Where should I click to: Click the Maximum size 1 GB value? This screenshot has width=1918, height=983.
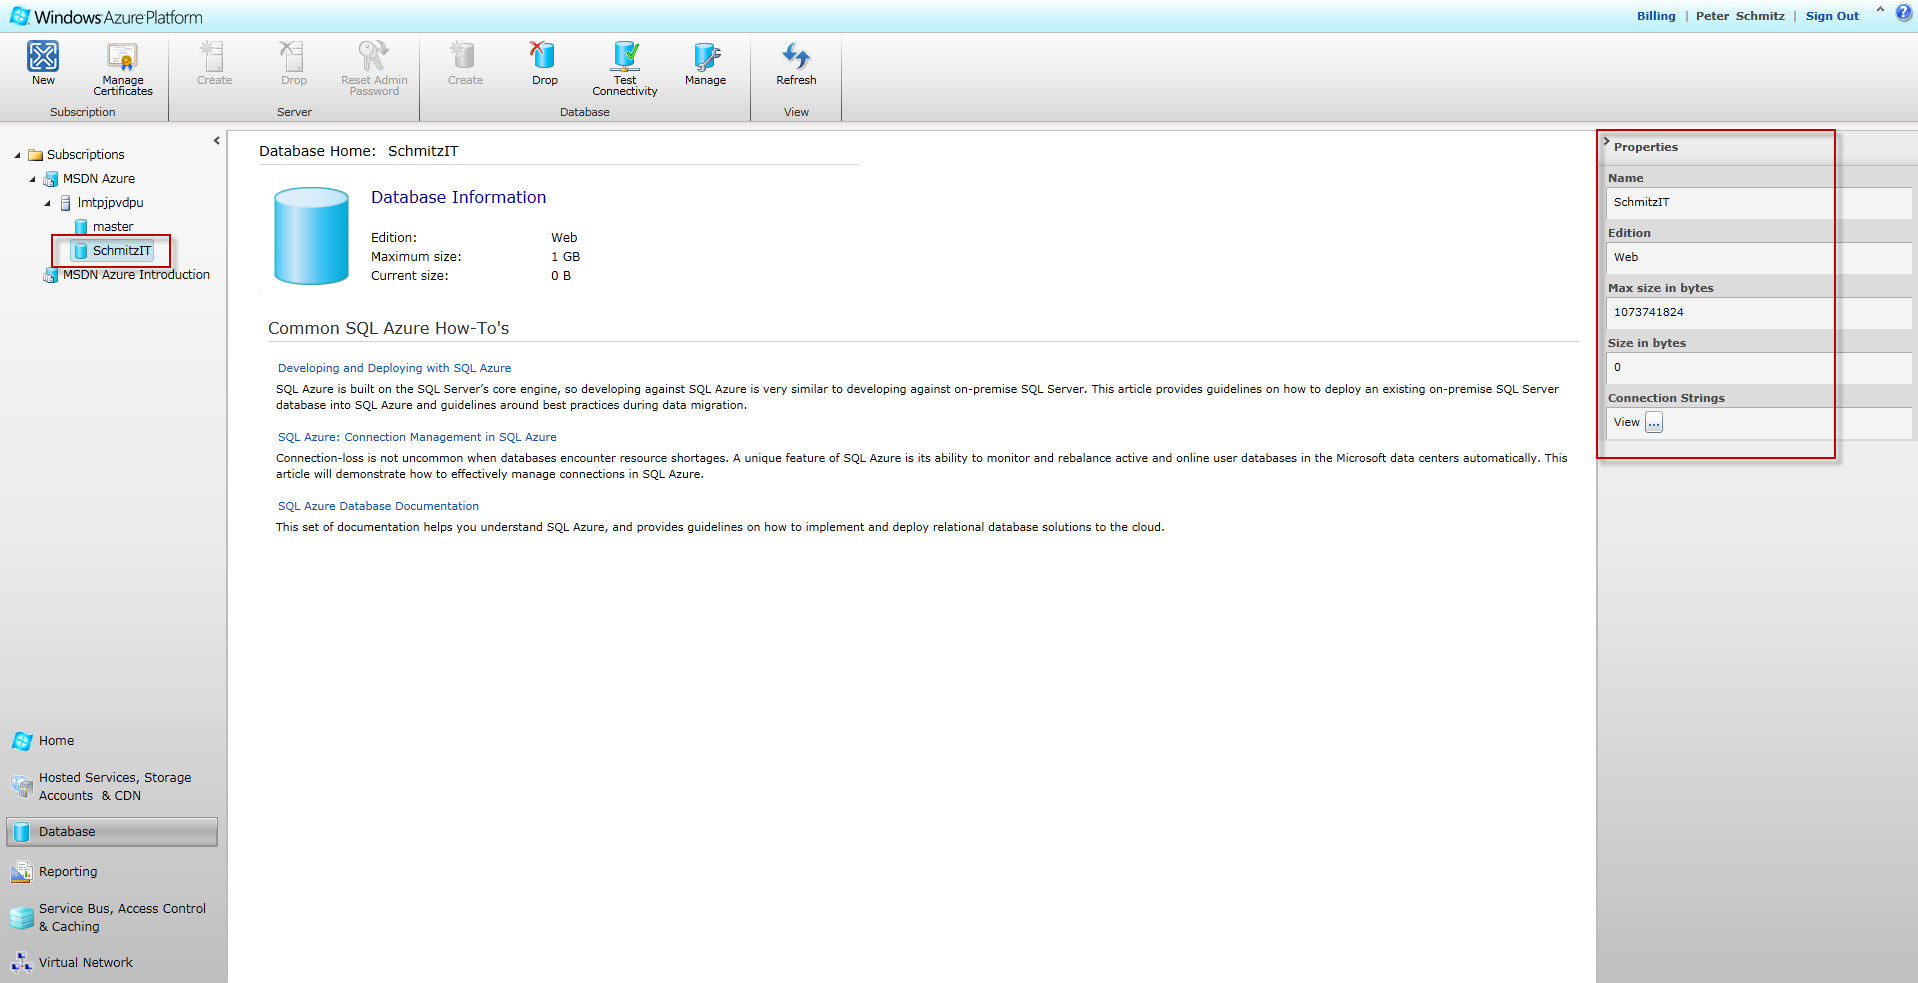pos(565,257)
